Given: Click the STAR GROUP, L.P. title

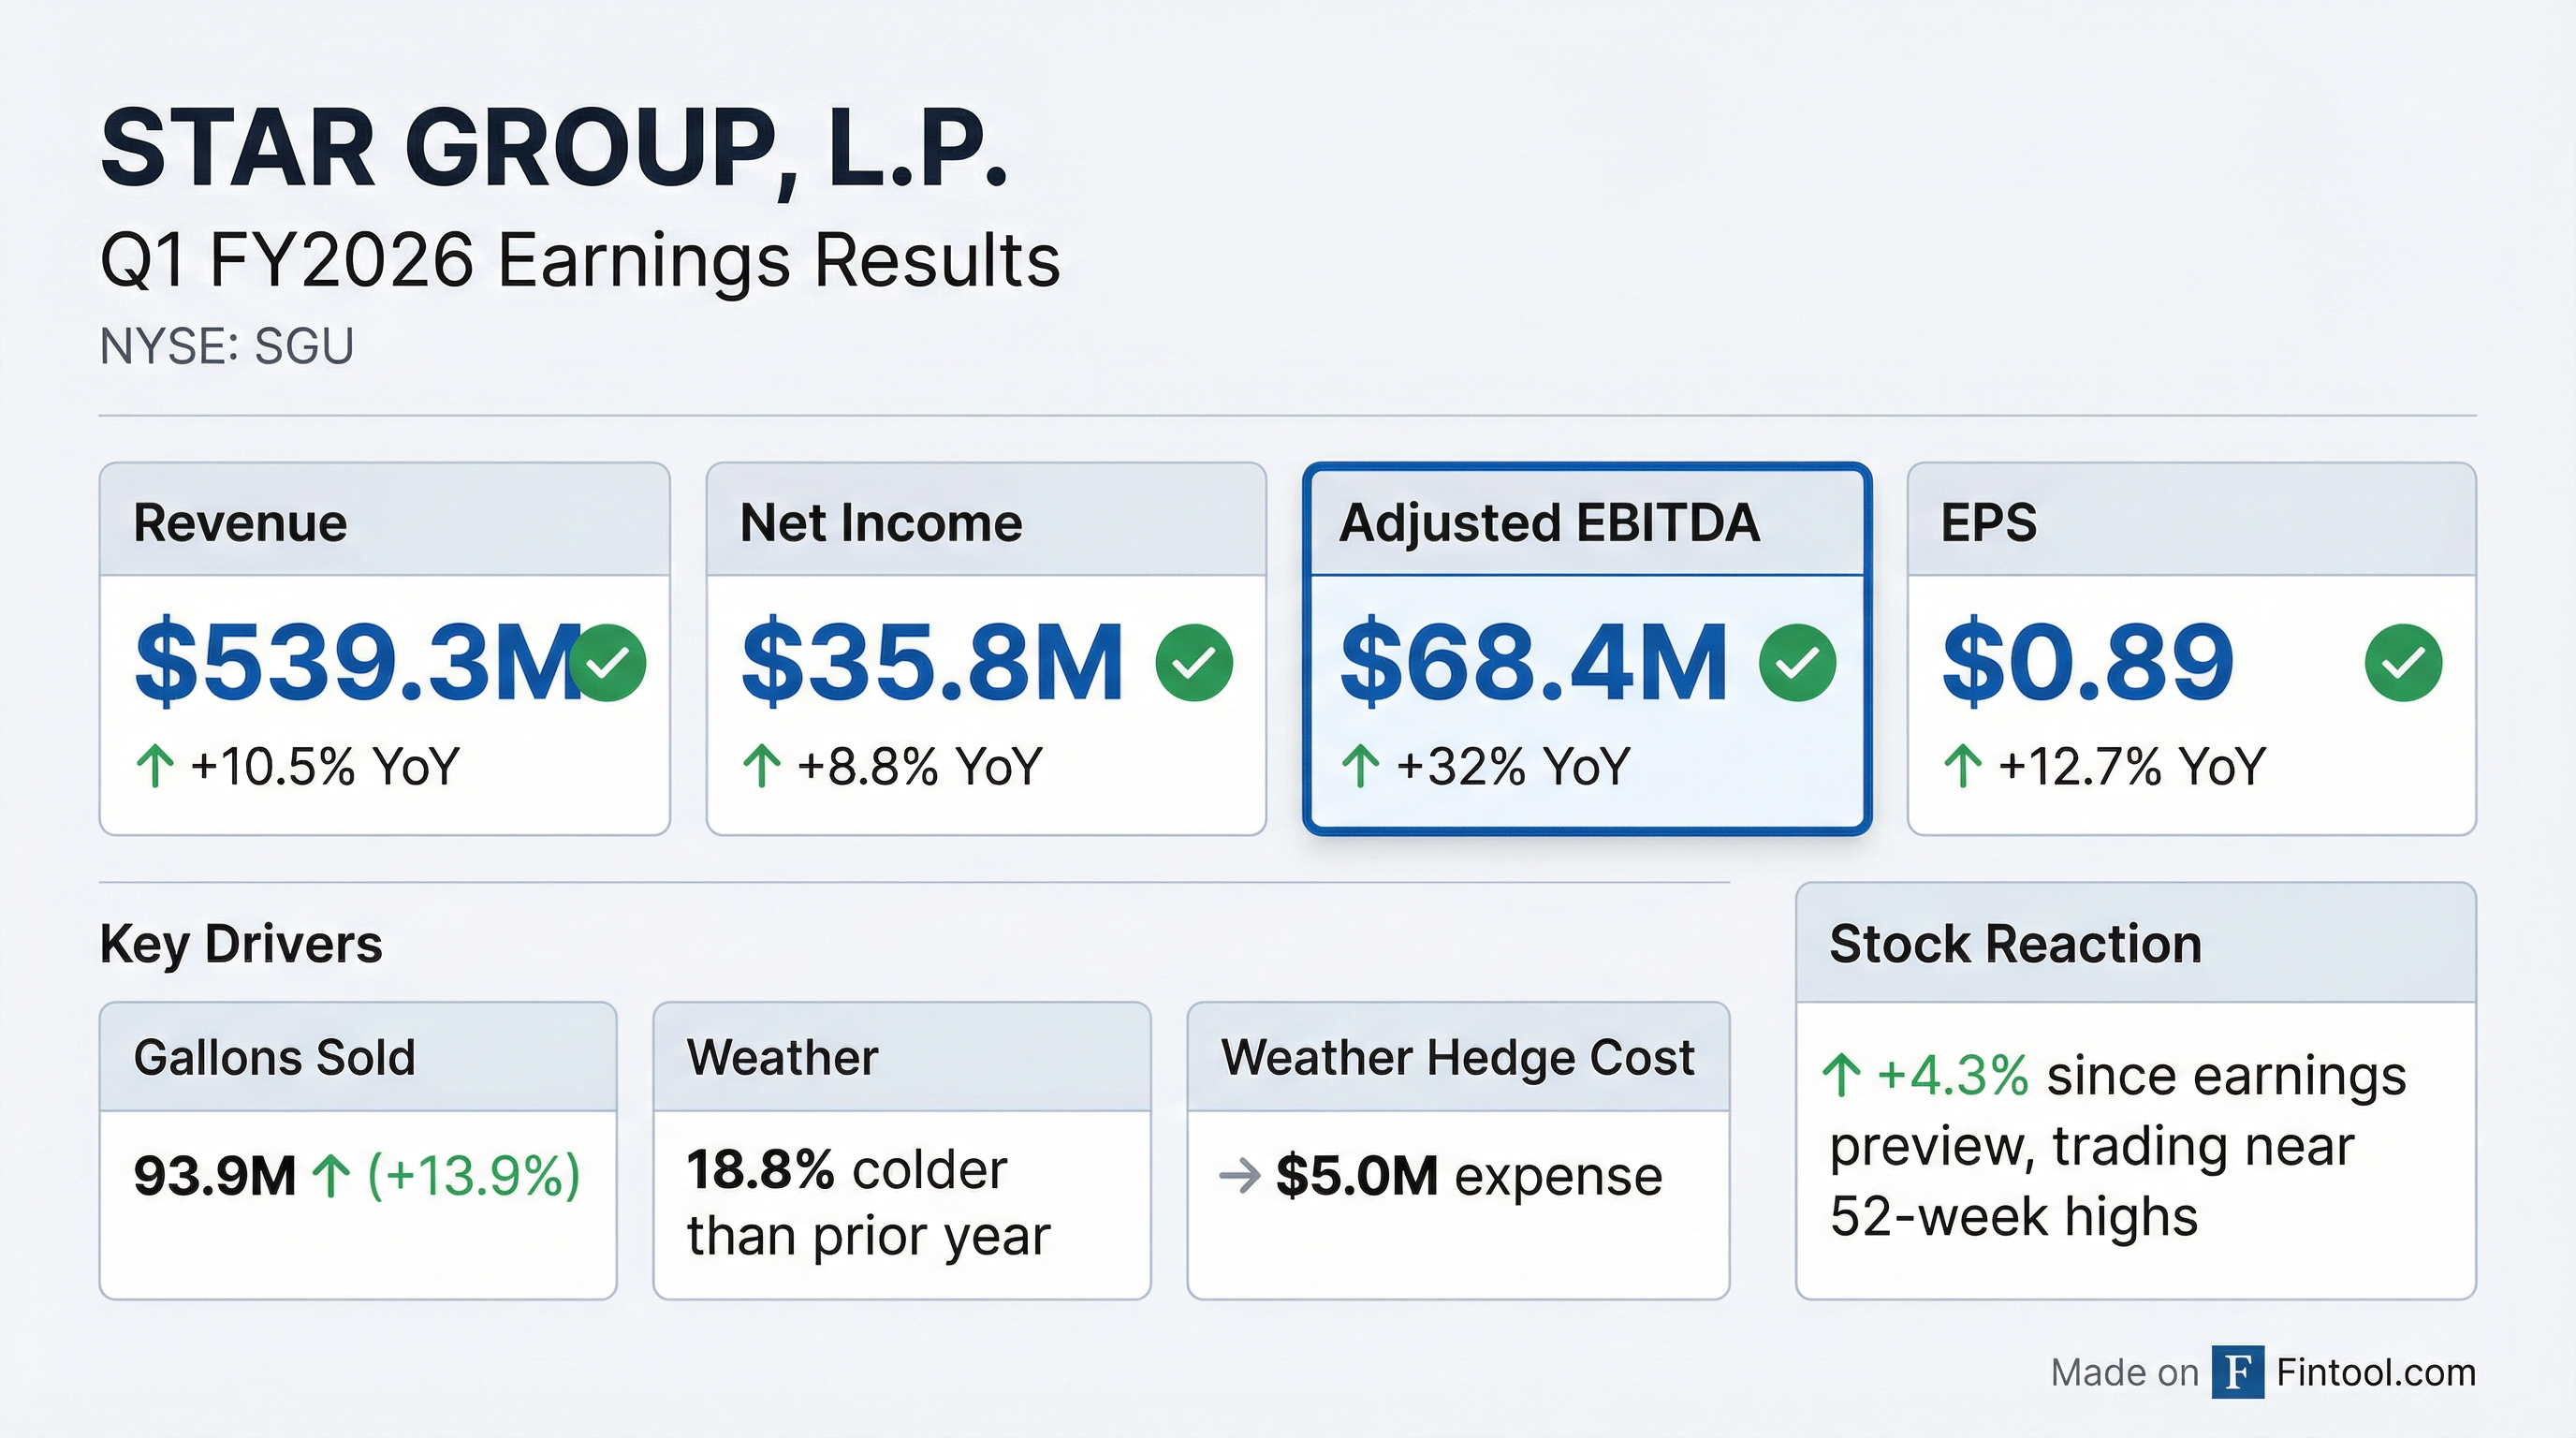Looking at the screenshot, I should pos(553,150).
